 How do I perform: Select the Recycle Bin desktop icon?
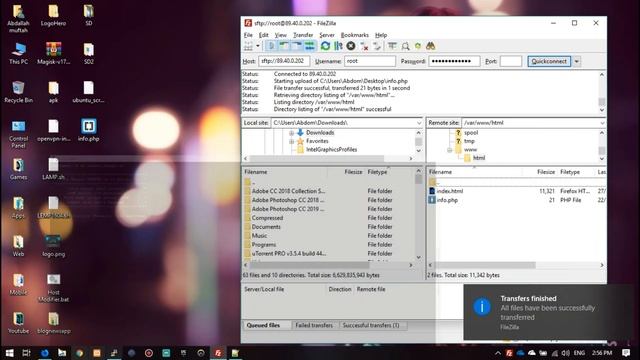pyautogui.click(x=18, y=91)
